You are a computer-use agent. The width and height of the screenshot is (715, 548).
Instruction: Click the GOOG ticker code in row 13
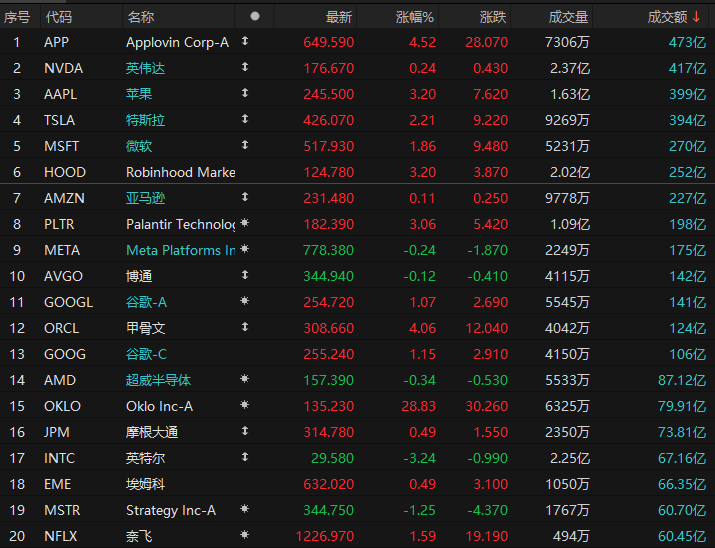[x=65, y=354]
